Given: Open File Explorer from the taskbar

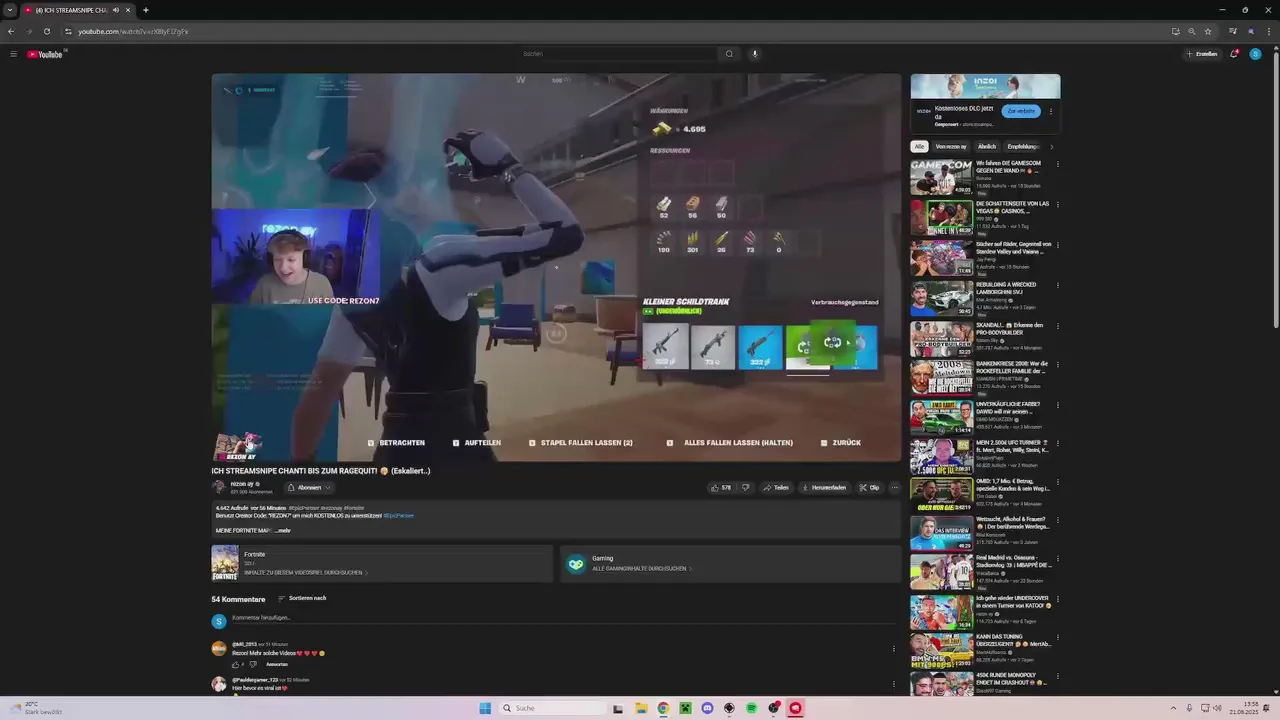Looking at the screenshot, I should (641, 708).
